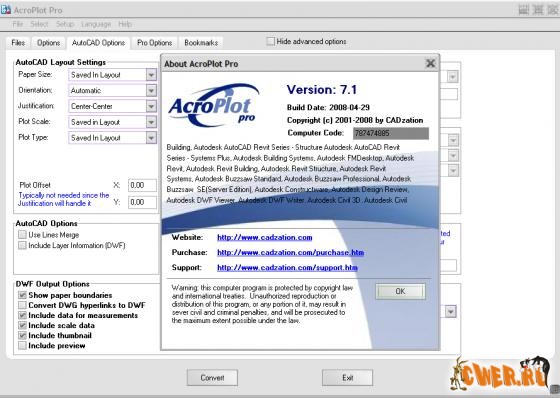The image size is (560, 398).
Task: Click the CWER.RU watermark logo
Action: click(x=501, y=374)
